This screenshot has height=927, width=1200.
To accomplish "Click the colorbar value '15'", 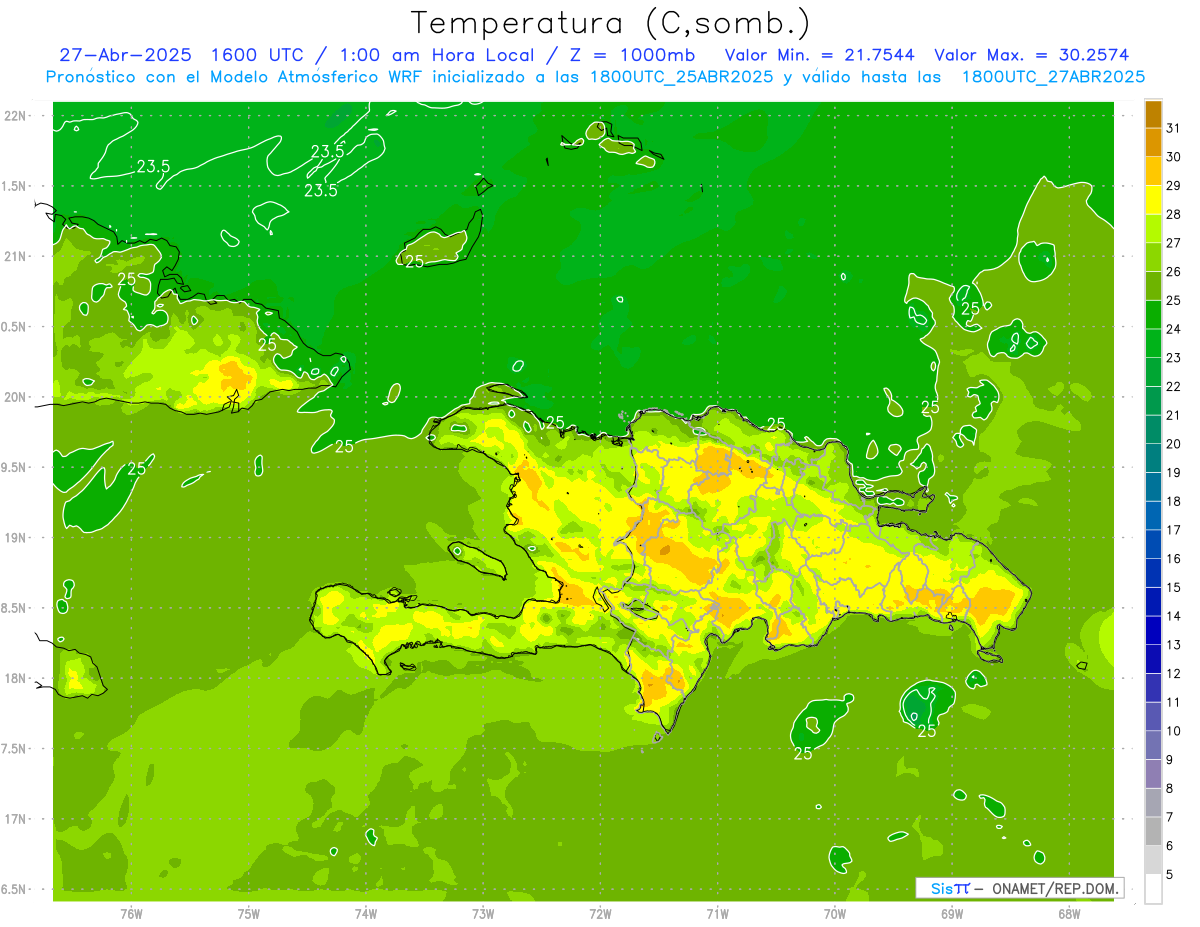I will coord(1173,587).
